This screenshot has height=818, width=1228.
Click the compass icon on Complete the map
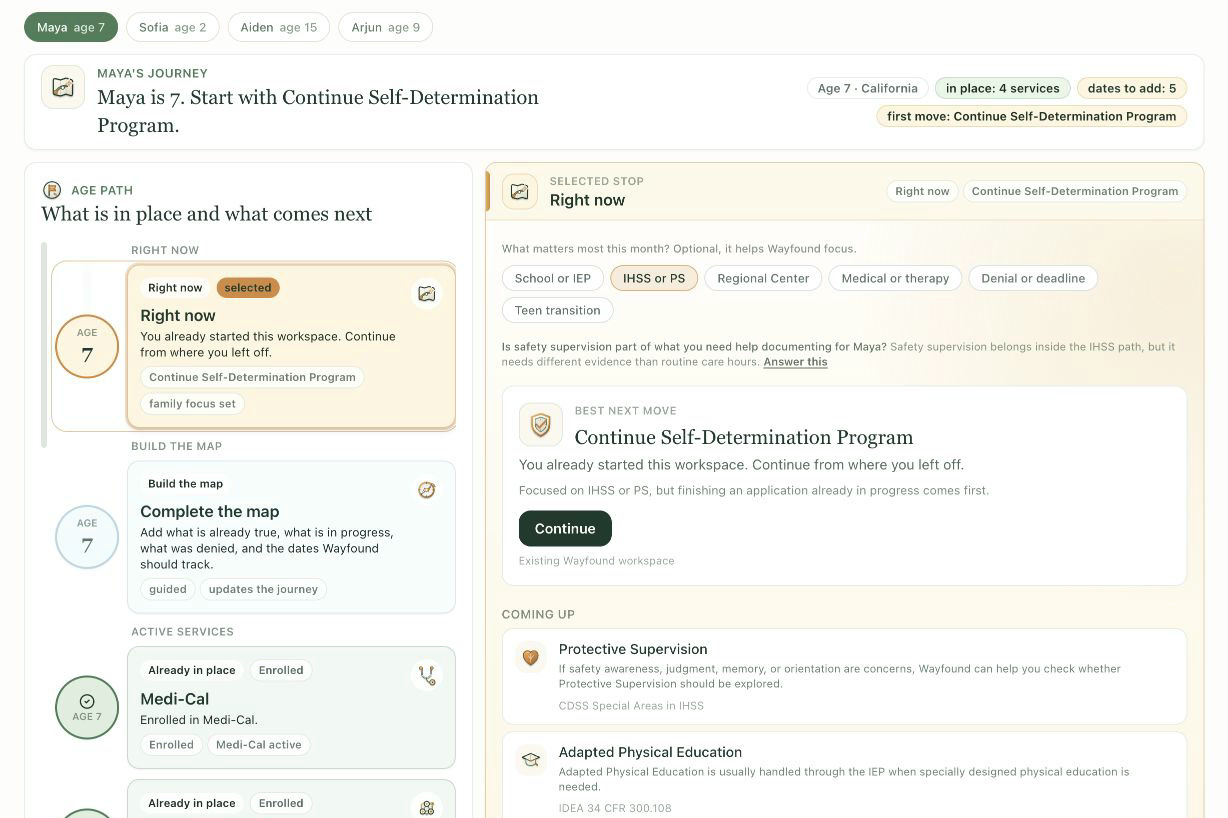(x=427, y=490)
